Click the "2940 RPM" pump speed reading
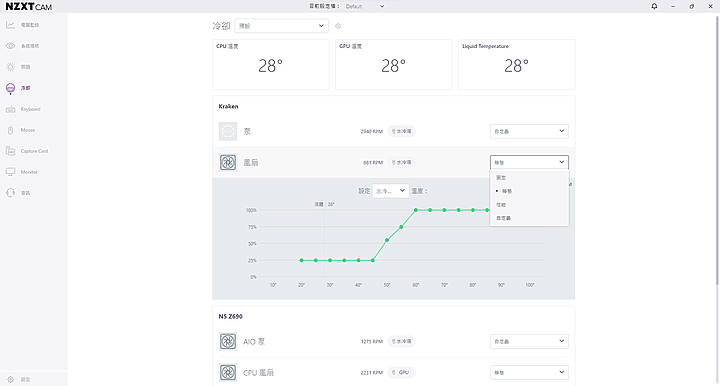The image size is (720, 386). 371,131
